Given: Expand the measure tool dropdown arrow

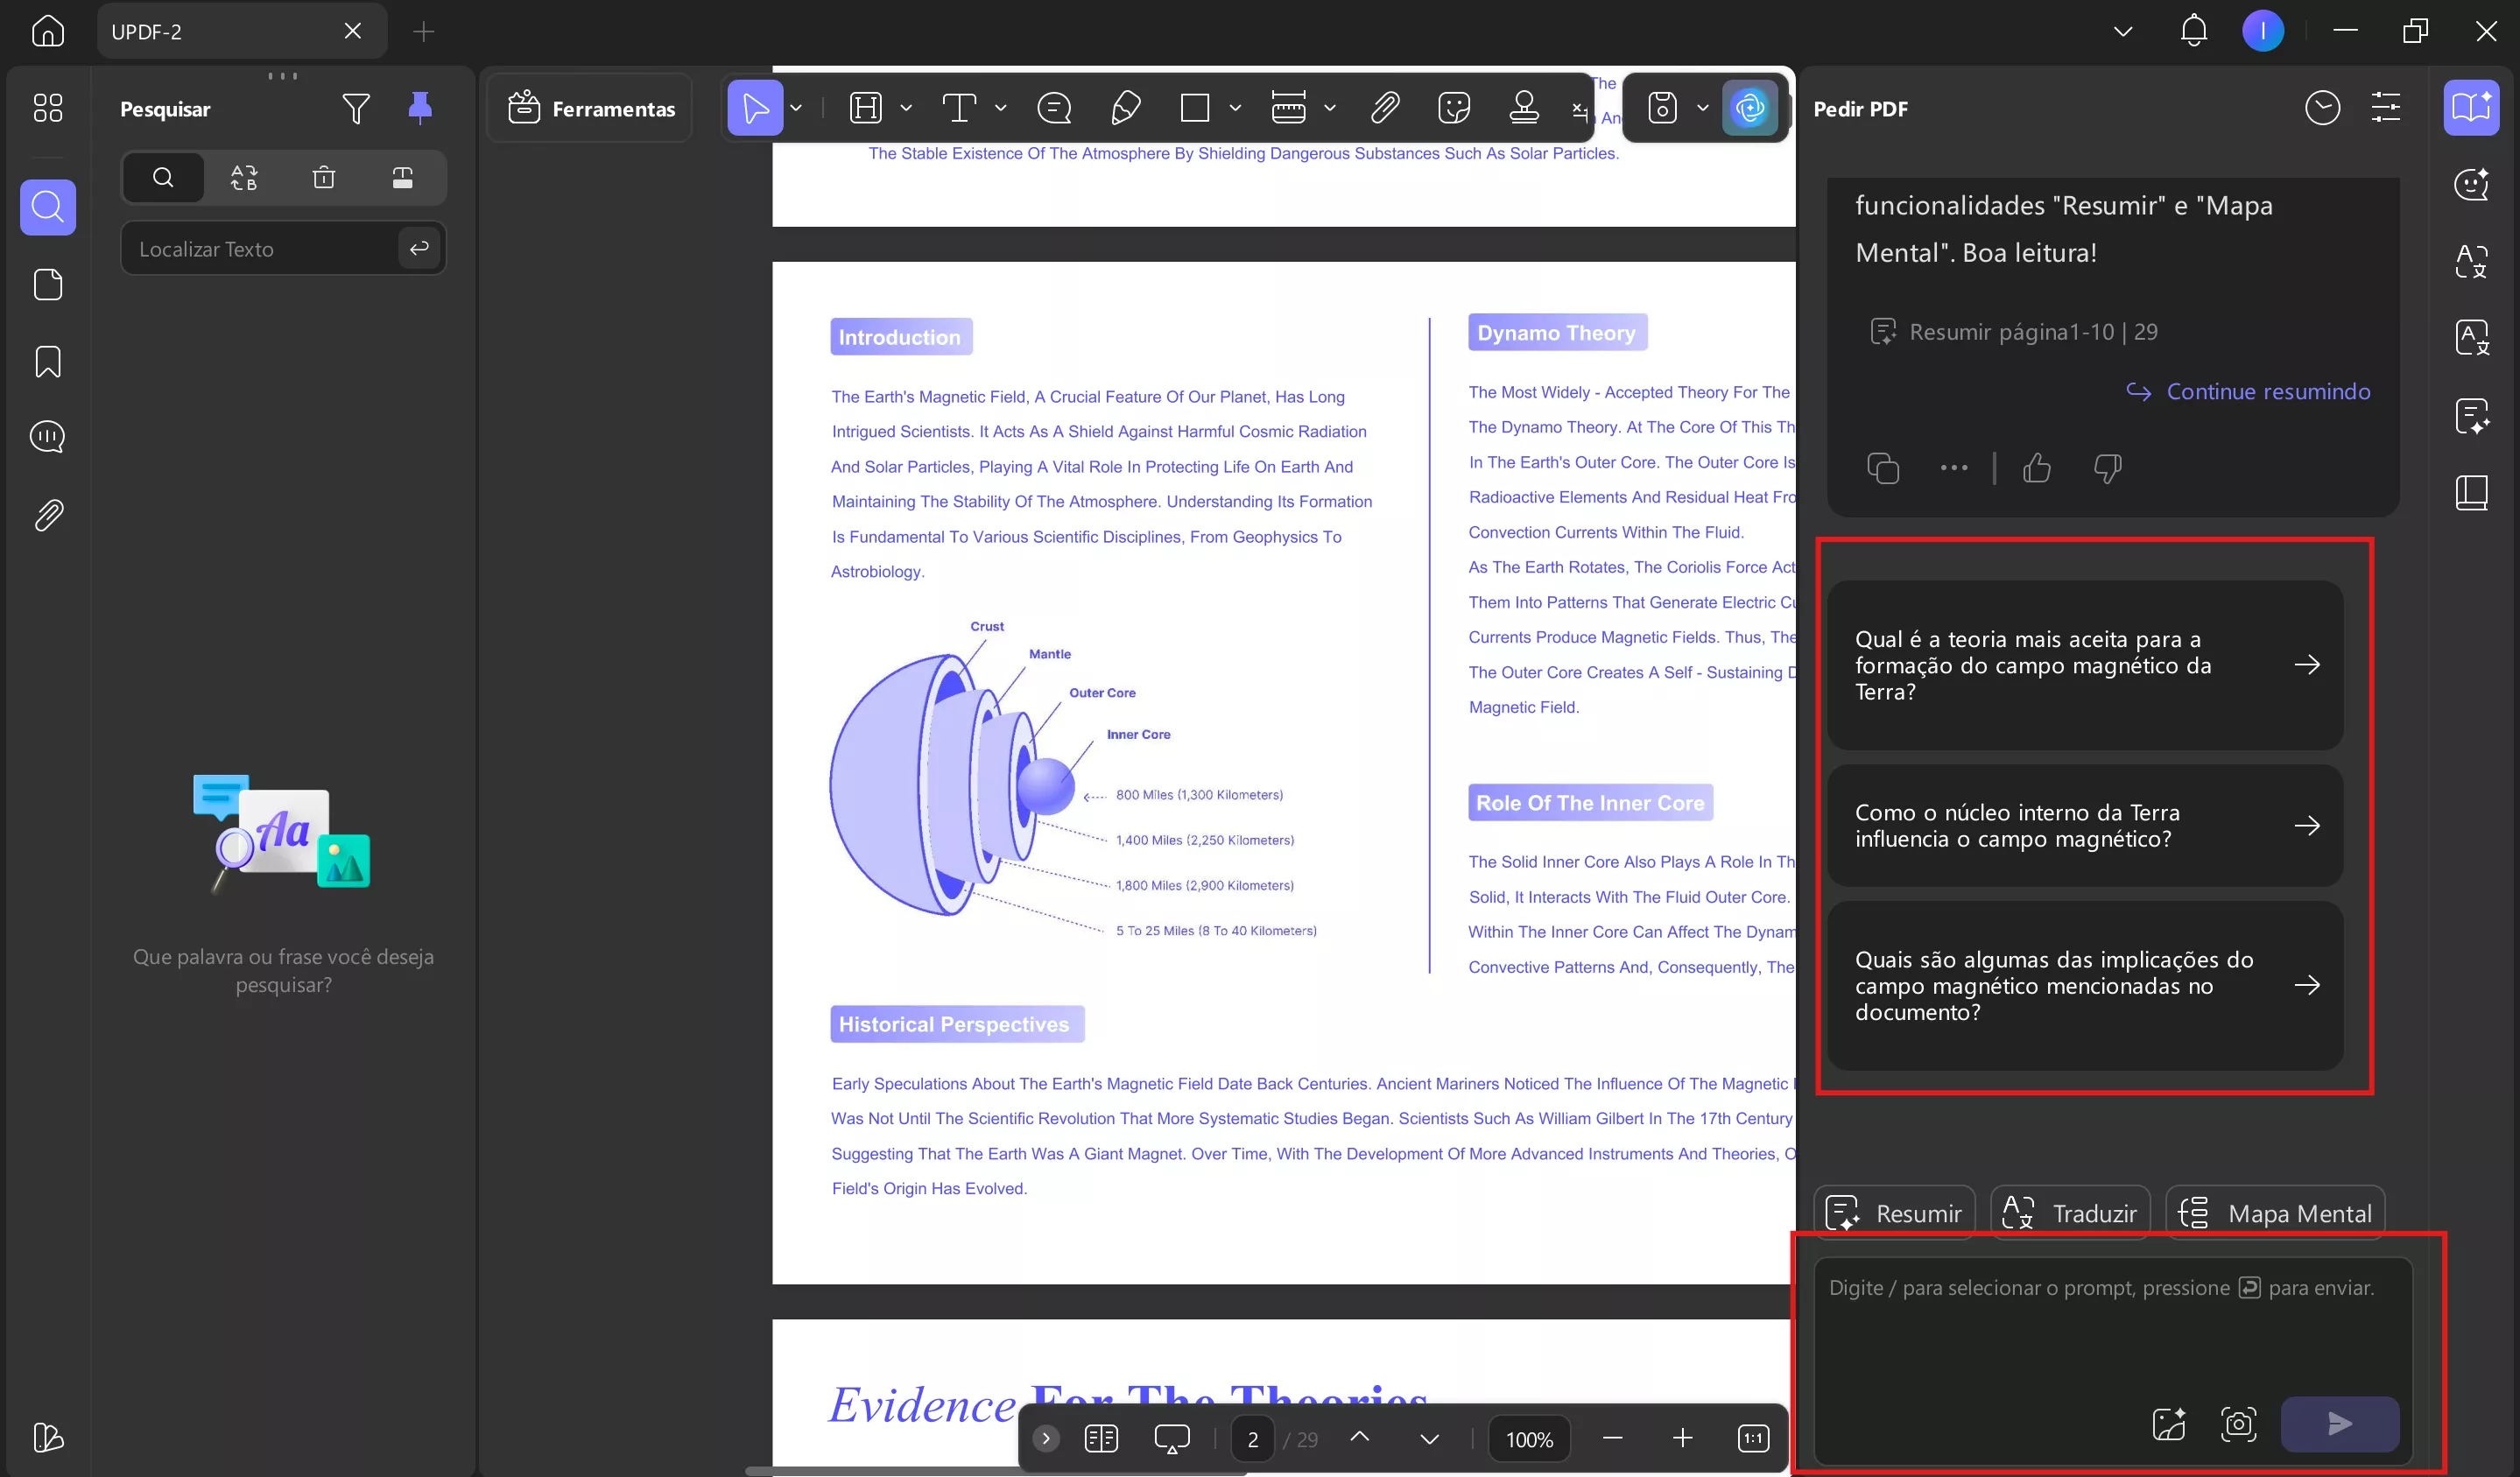Looking at the screenshot, I should (x=1330, y=108).
